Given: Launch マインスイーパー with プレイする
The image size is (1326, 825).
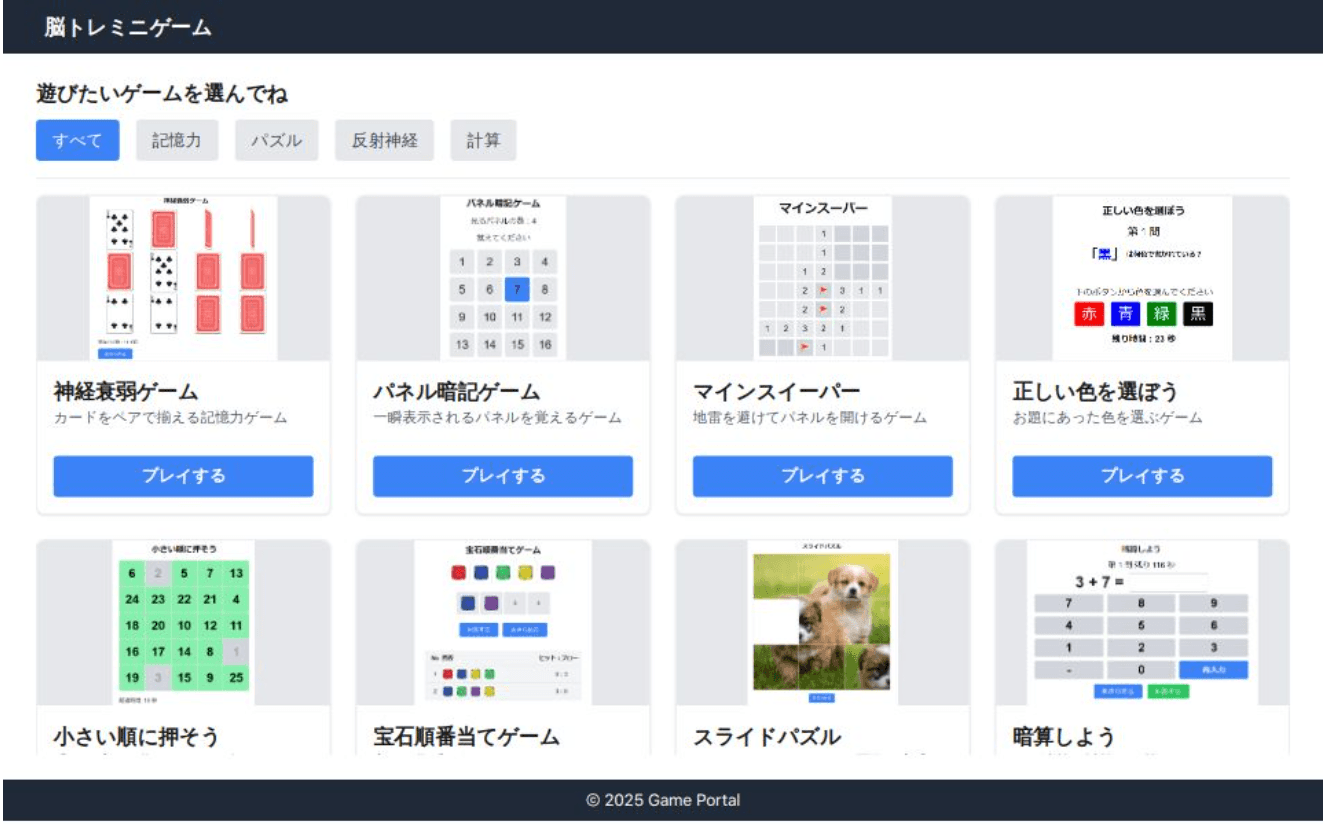Looking at the screenshot, I should 823,476.
